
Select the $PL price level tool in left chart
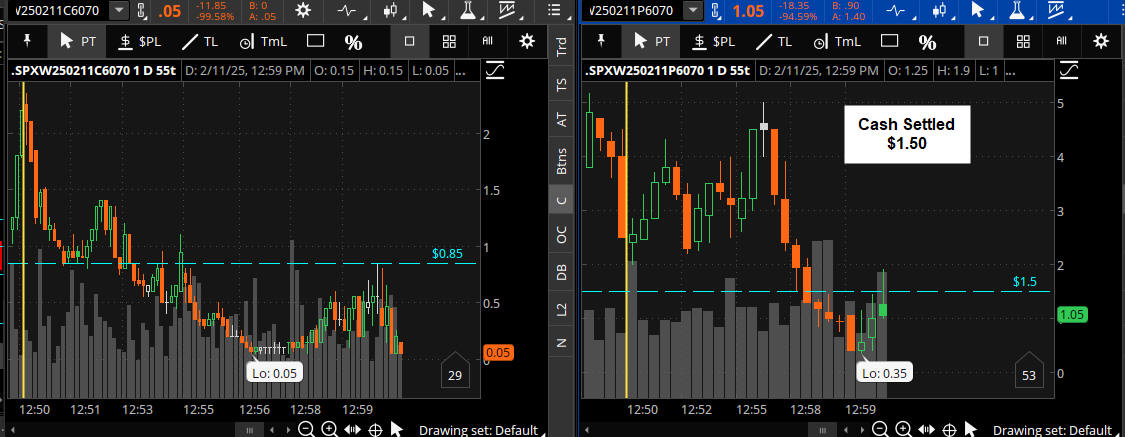click(x=139, y=41)
